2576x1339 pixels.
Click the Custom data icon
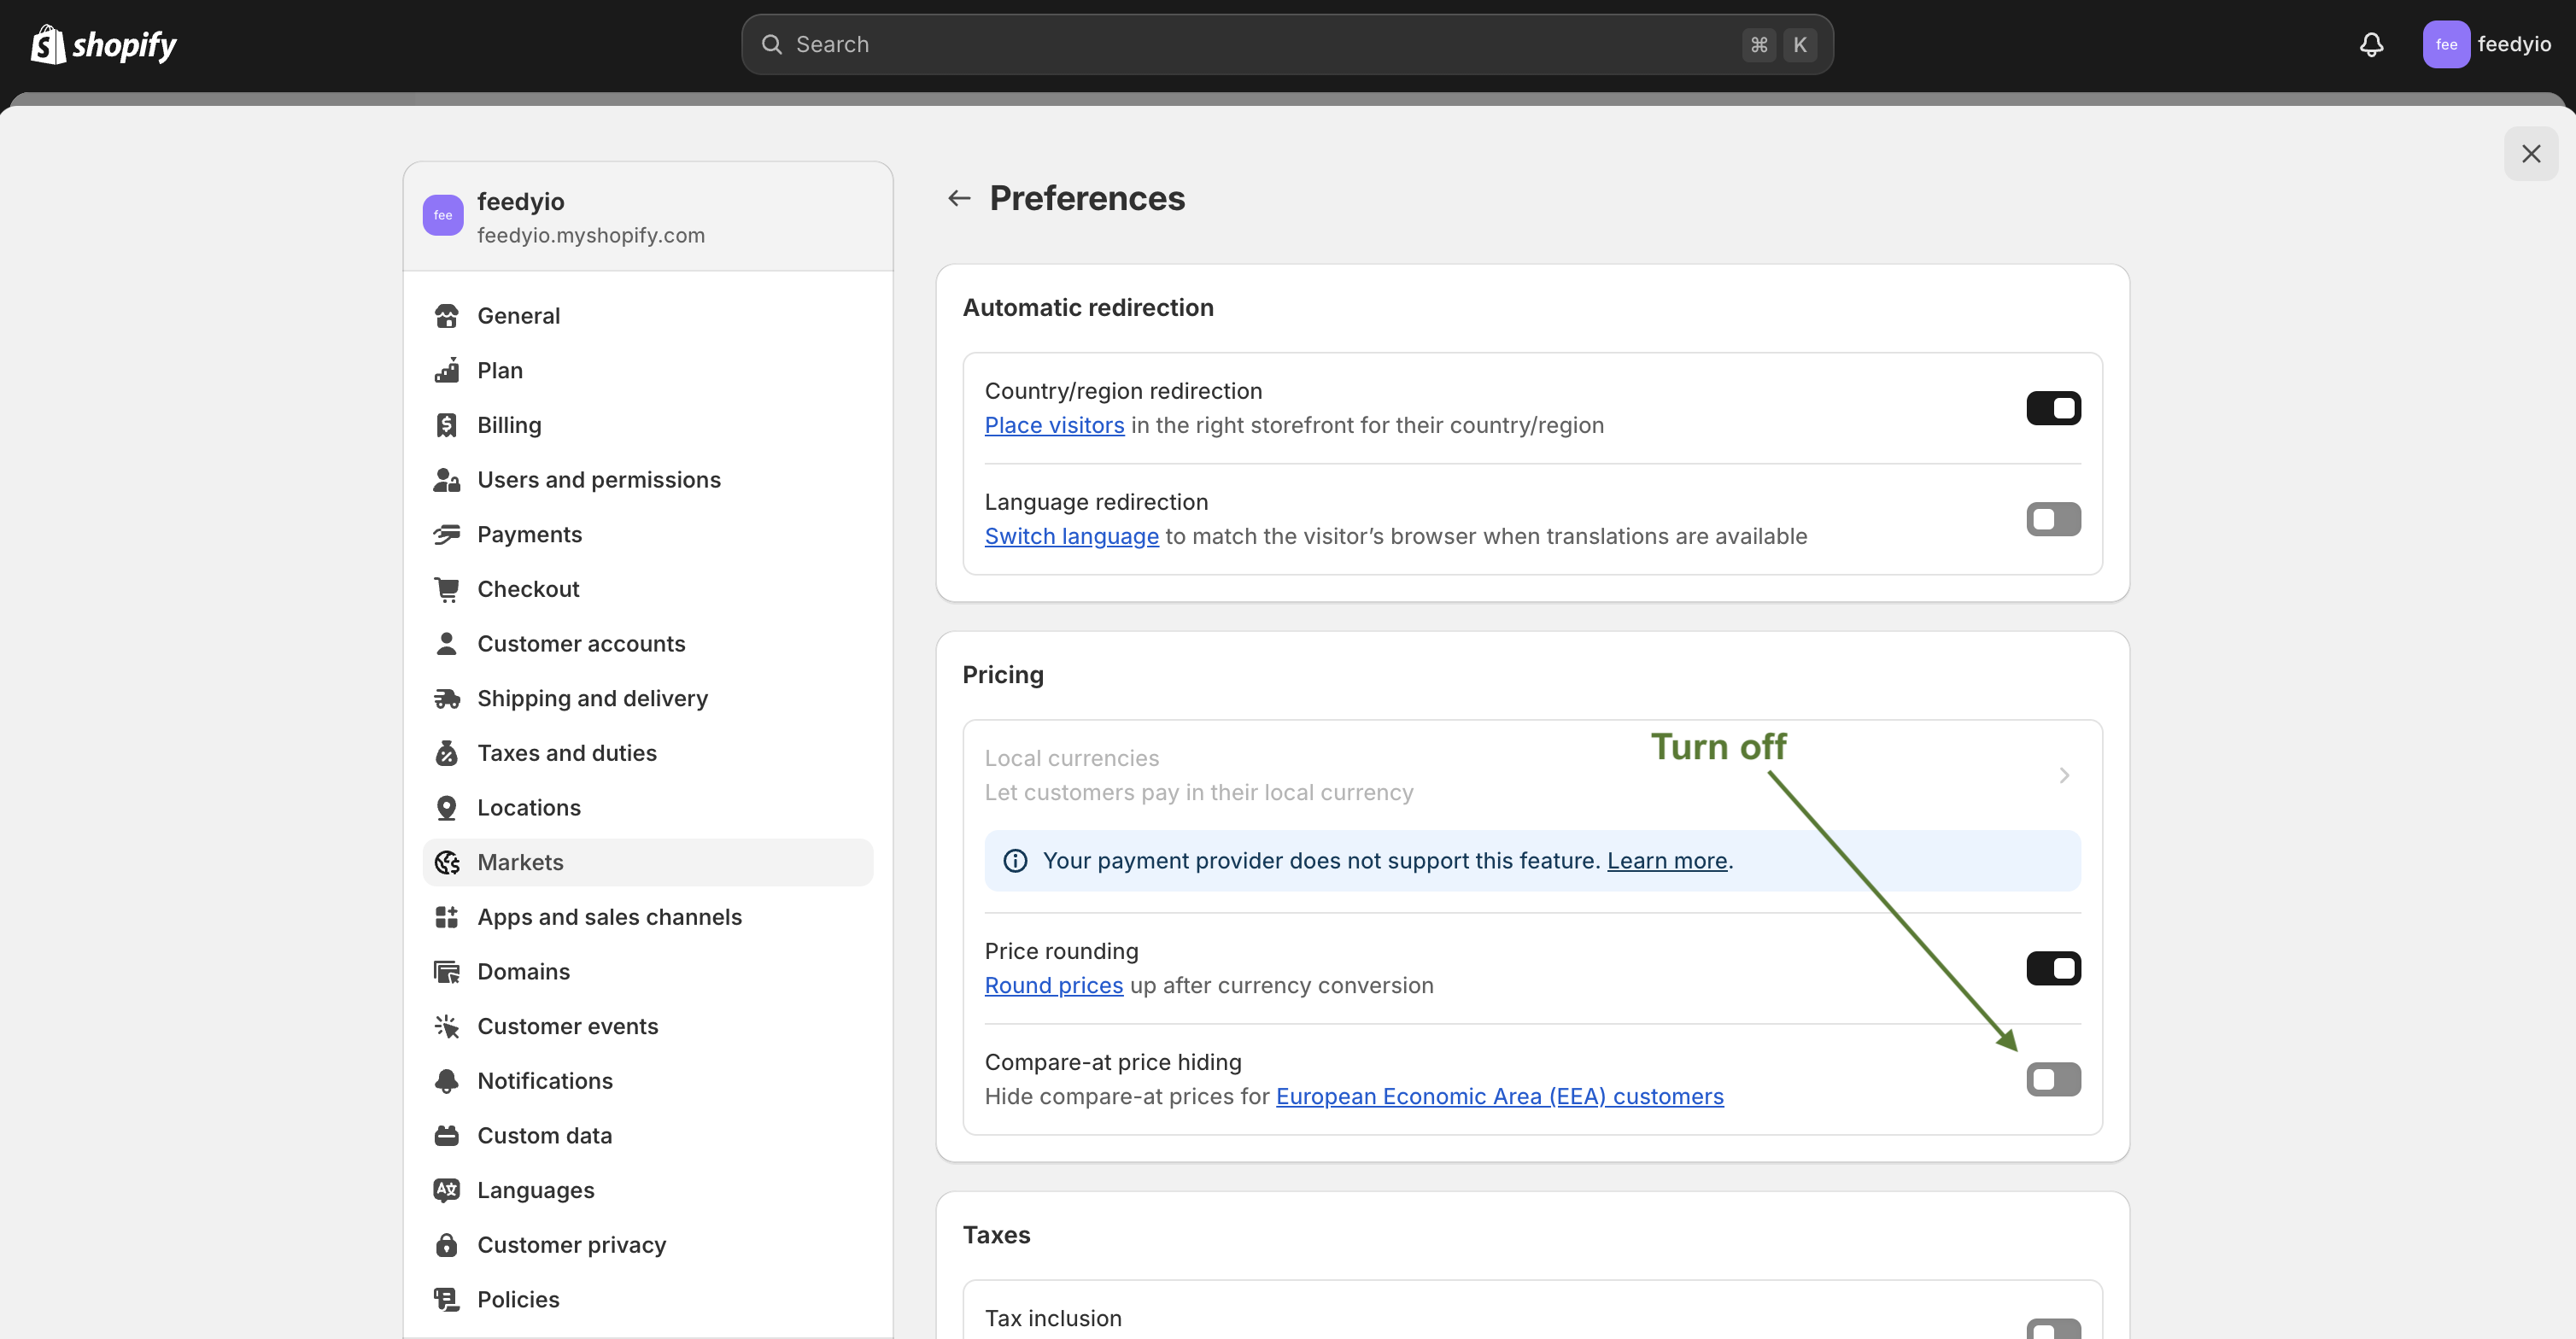click(x=446, y=1136)
